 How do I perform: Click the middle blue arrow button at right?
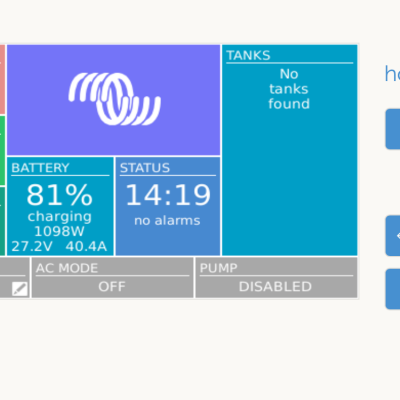[x=393, y=236]
